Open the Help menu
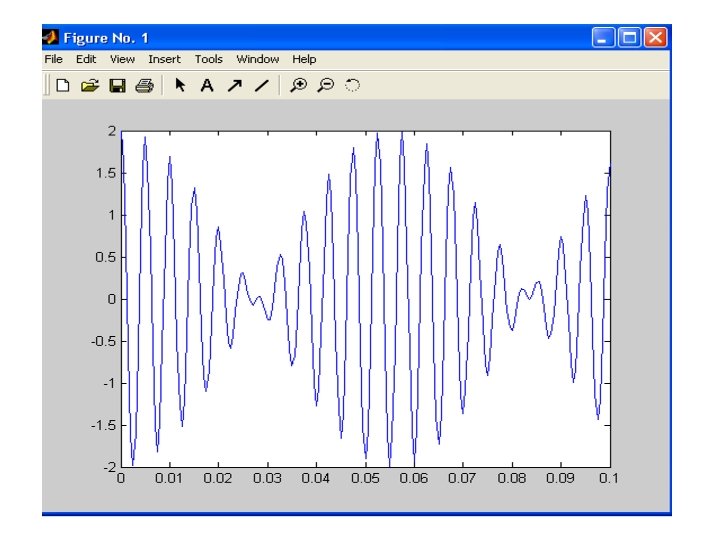The width and height of the screenshot is (720, 540). click(x=304, y=59)
